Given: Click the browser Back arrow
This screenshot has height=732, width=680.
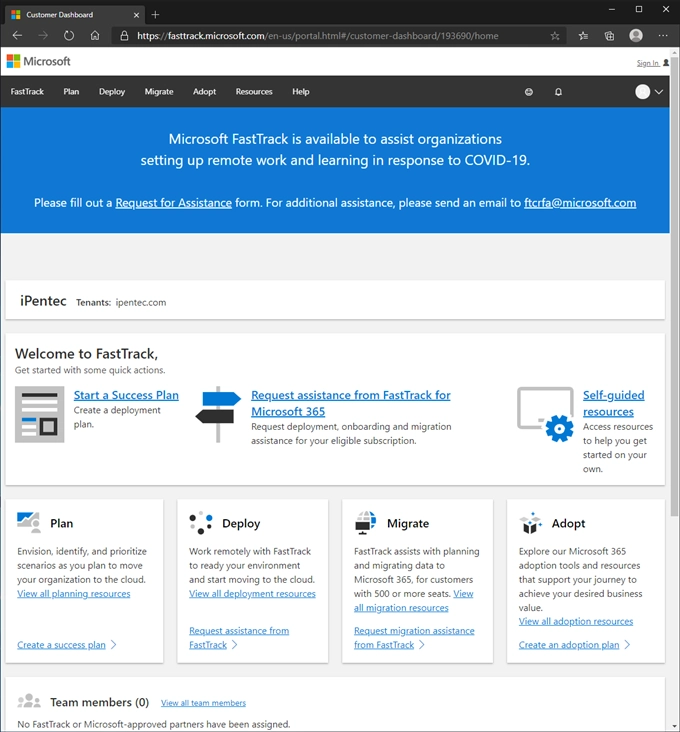Looking at the screenshot, I should point(17,35).
